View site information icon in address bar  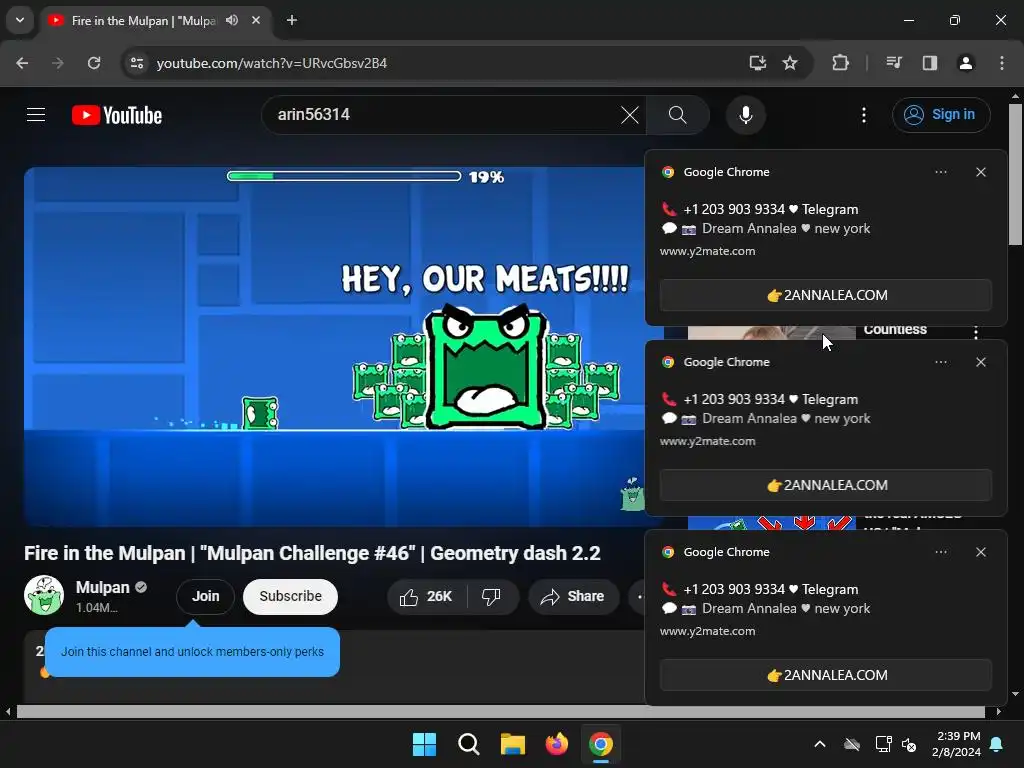click(137, 63)
